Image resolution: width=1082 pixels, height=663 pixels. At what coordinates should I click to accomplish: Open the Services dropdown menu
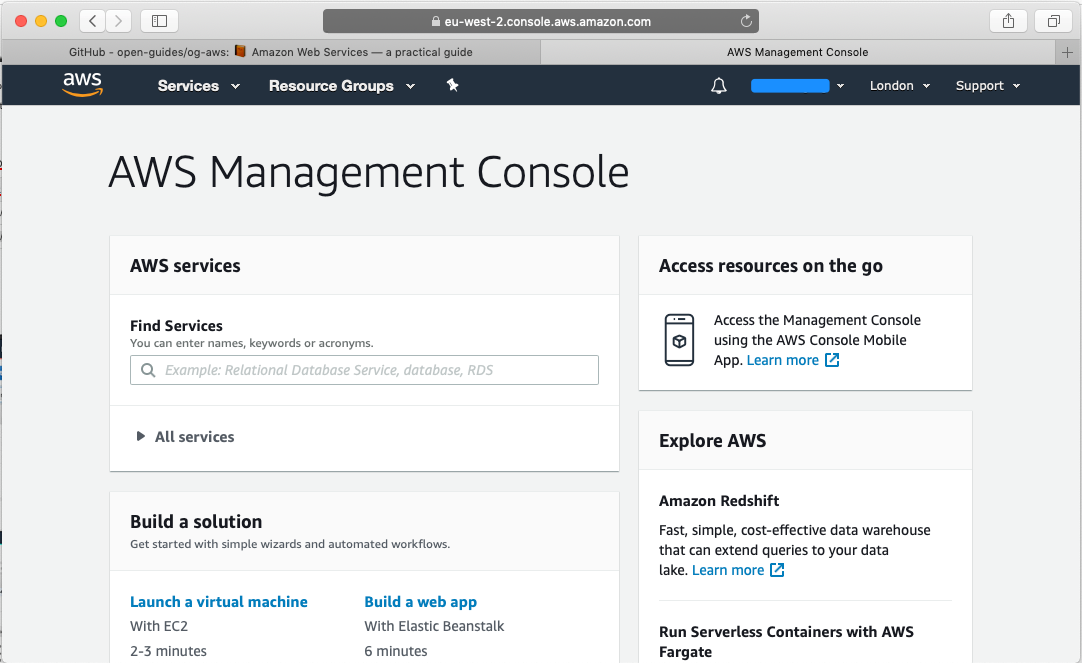199,86
